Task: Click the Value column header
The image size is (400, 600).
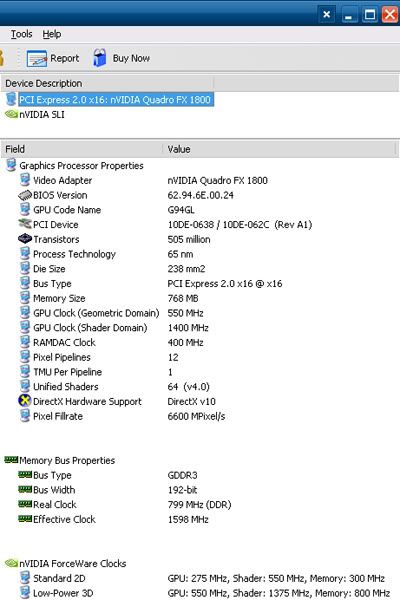Action: pyautogui.click(x=279, y=149)
